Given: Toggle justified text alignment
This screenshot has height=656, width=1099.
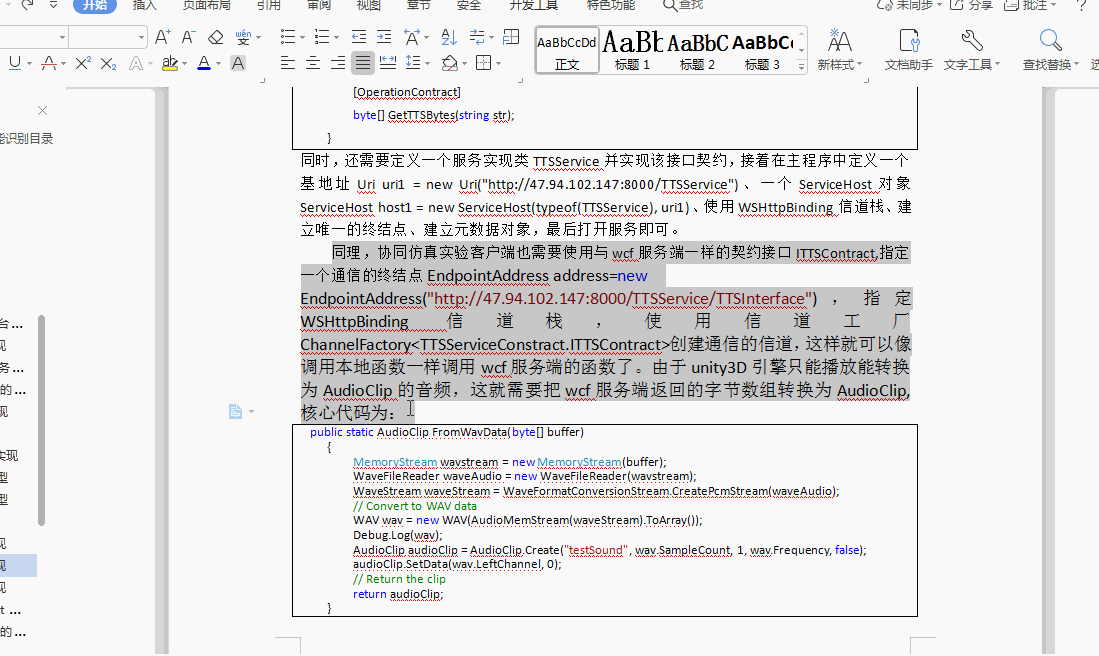Looking at the screenshot, I should tap(362, 63).
